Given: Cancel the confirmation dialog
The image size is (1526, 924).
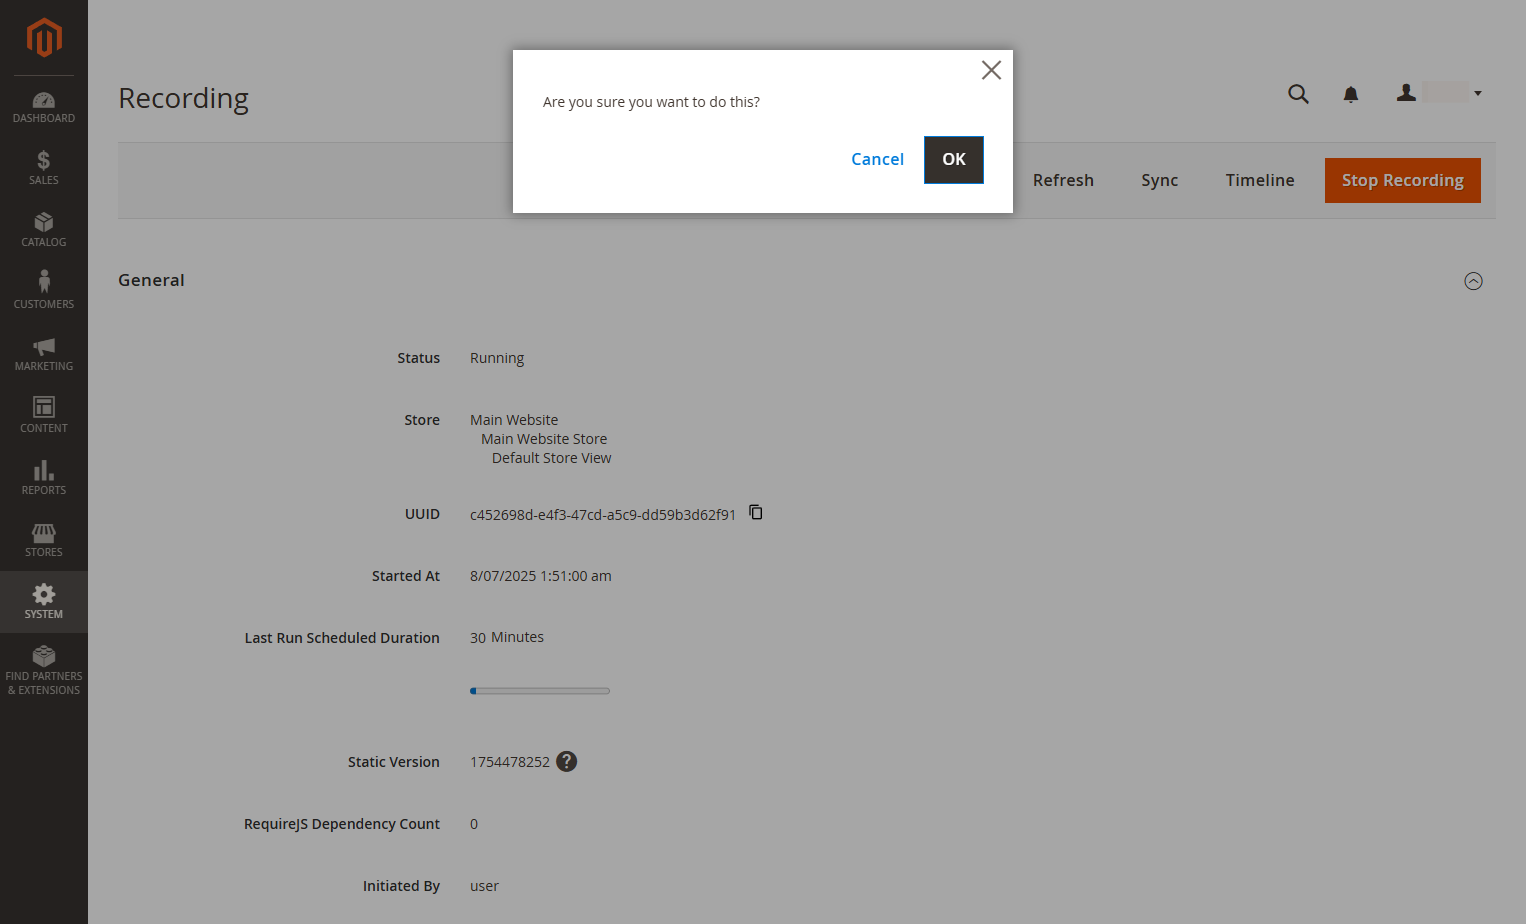Looking at the screenshot, I should coord(878,159).
